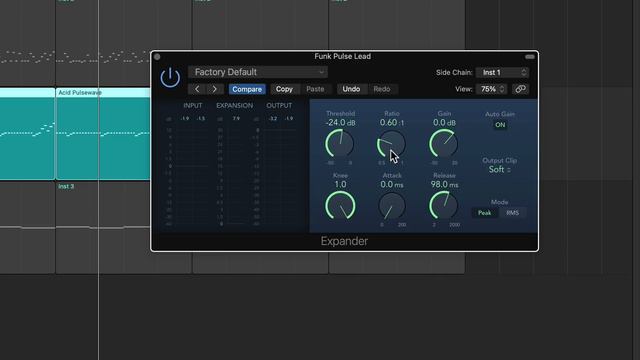Click the Redo button
The width and height of the screenshot is (640, 360).
pyautogui.click(x=382, y=89)
